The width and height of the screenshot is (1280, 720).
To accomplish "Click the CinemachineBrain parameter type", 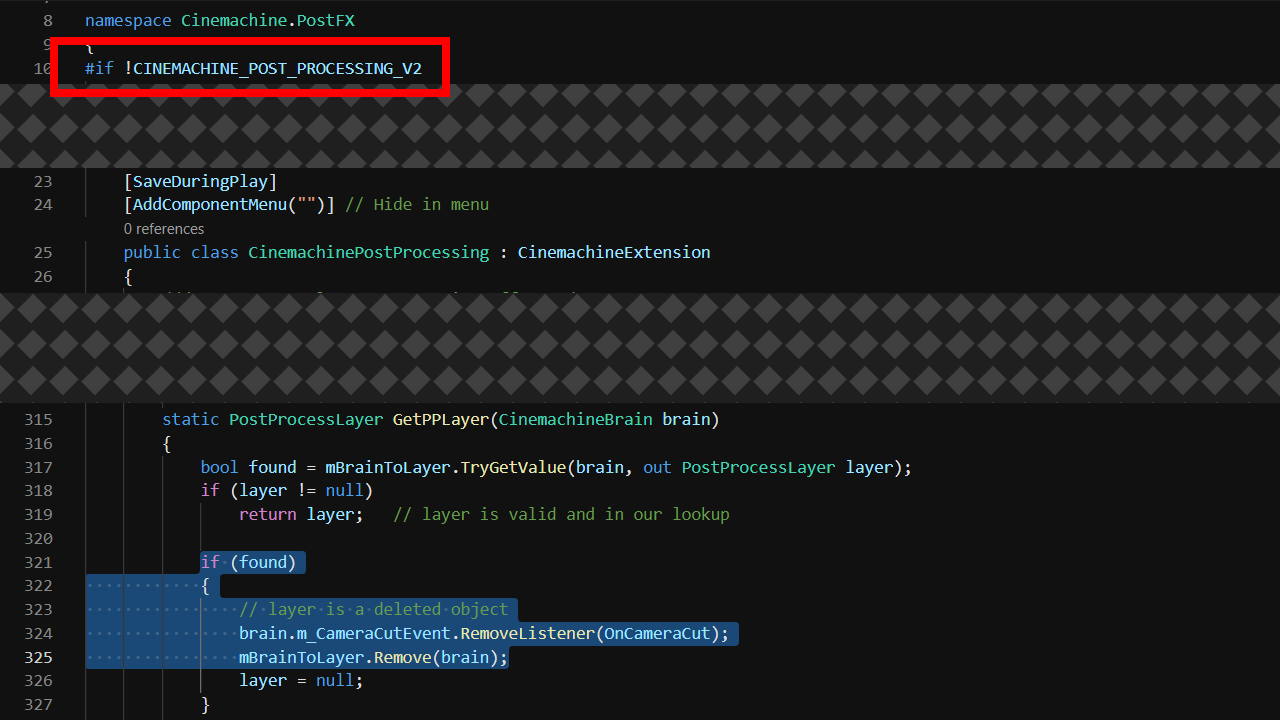I will 575,419.
